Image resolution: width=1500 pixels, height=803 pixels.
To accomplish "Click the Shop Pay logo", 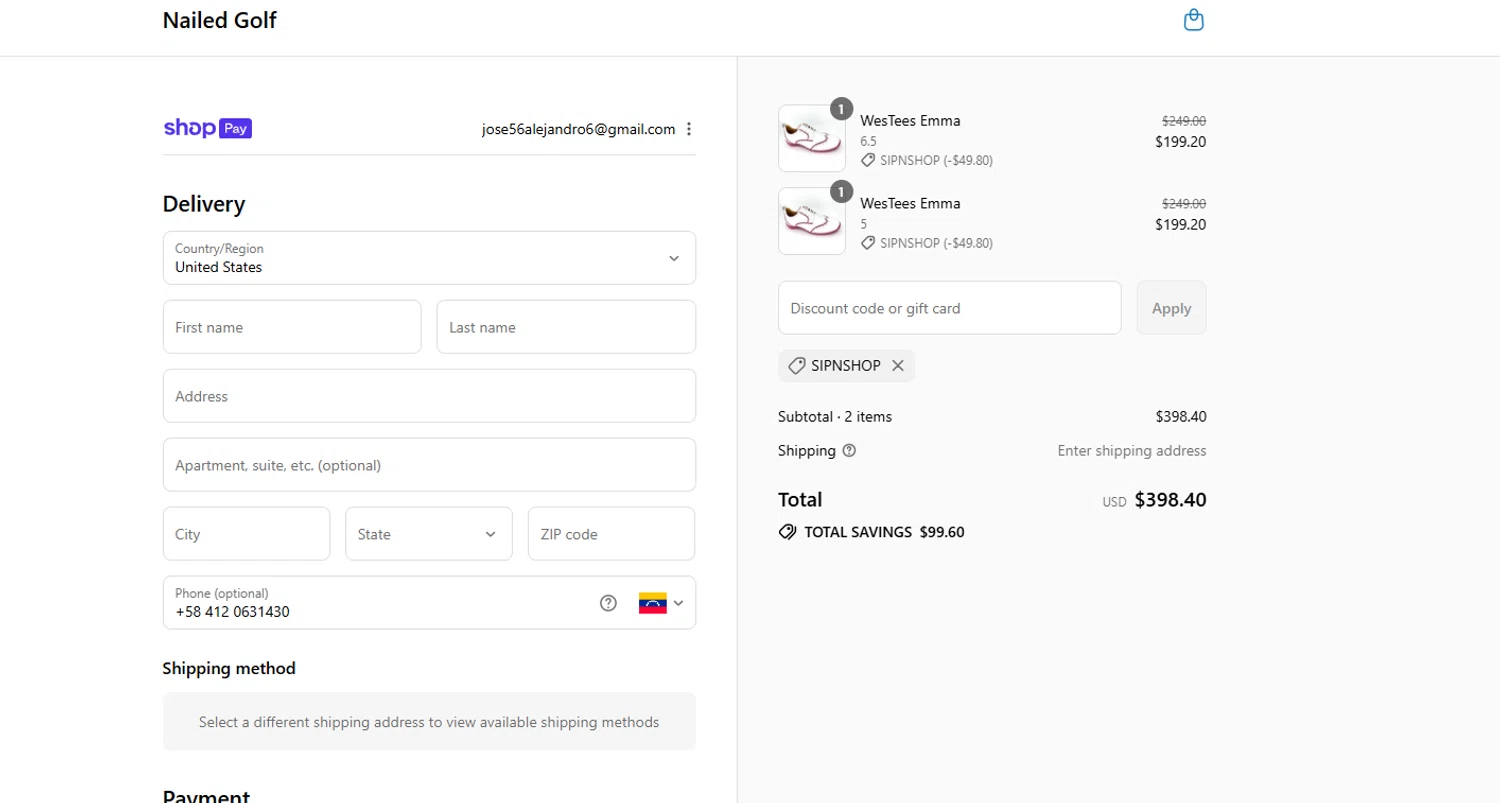I will point(207,128).
